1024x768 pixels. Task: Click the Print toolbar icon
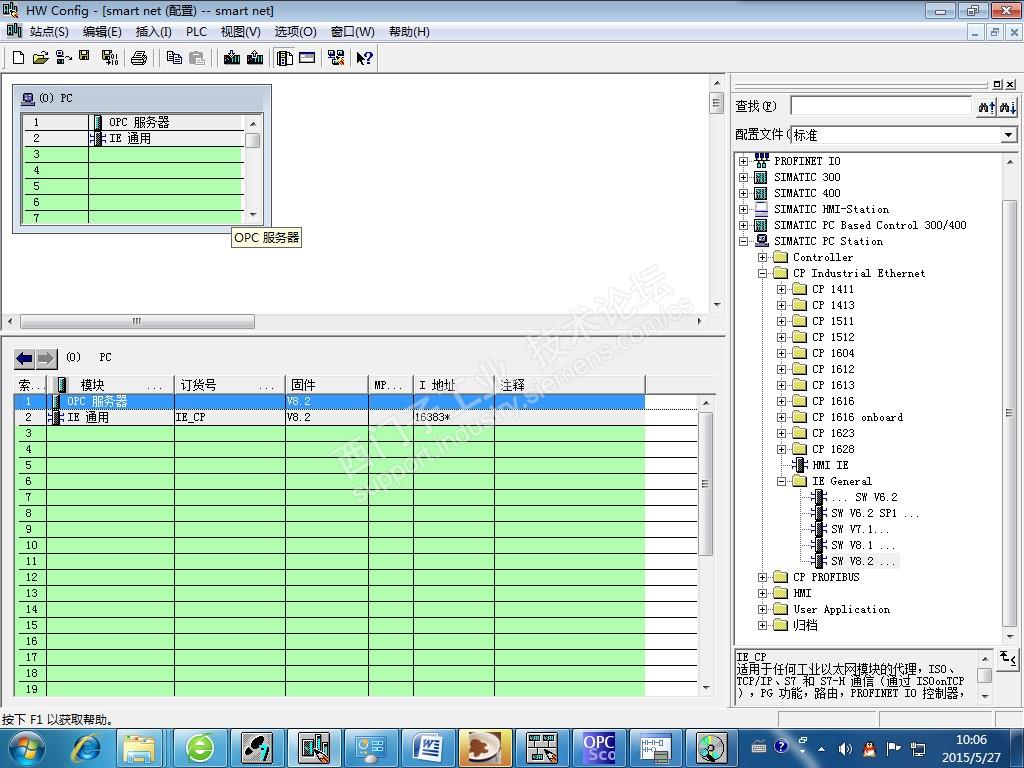pyautogui.click(x=138, y=57)
